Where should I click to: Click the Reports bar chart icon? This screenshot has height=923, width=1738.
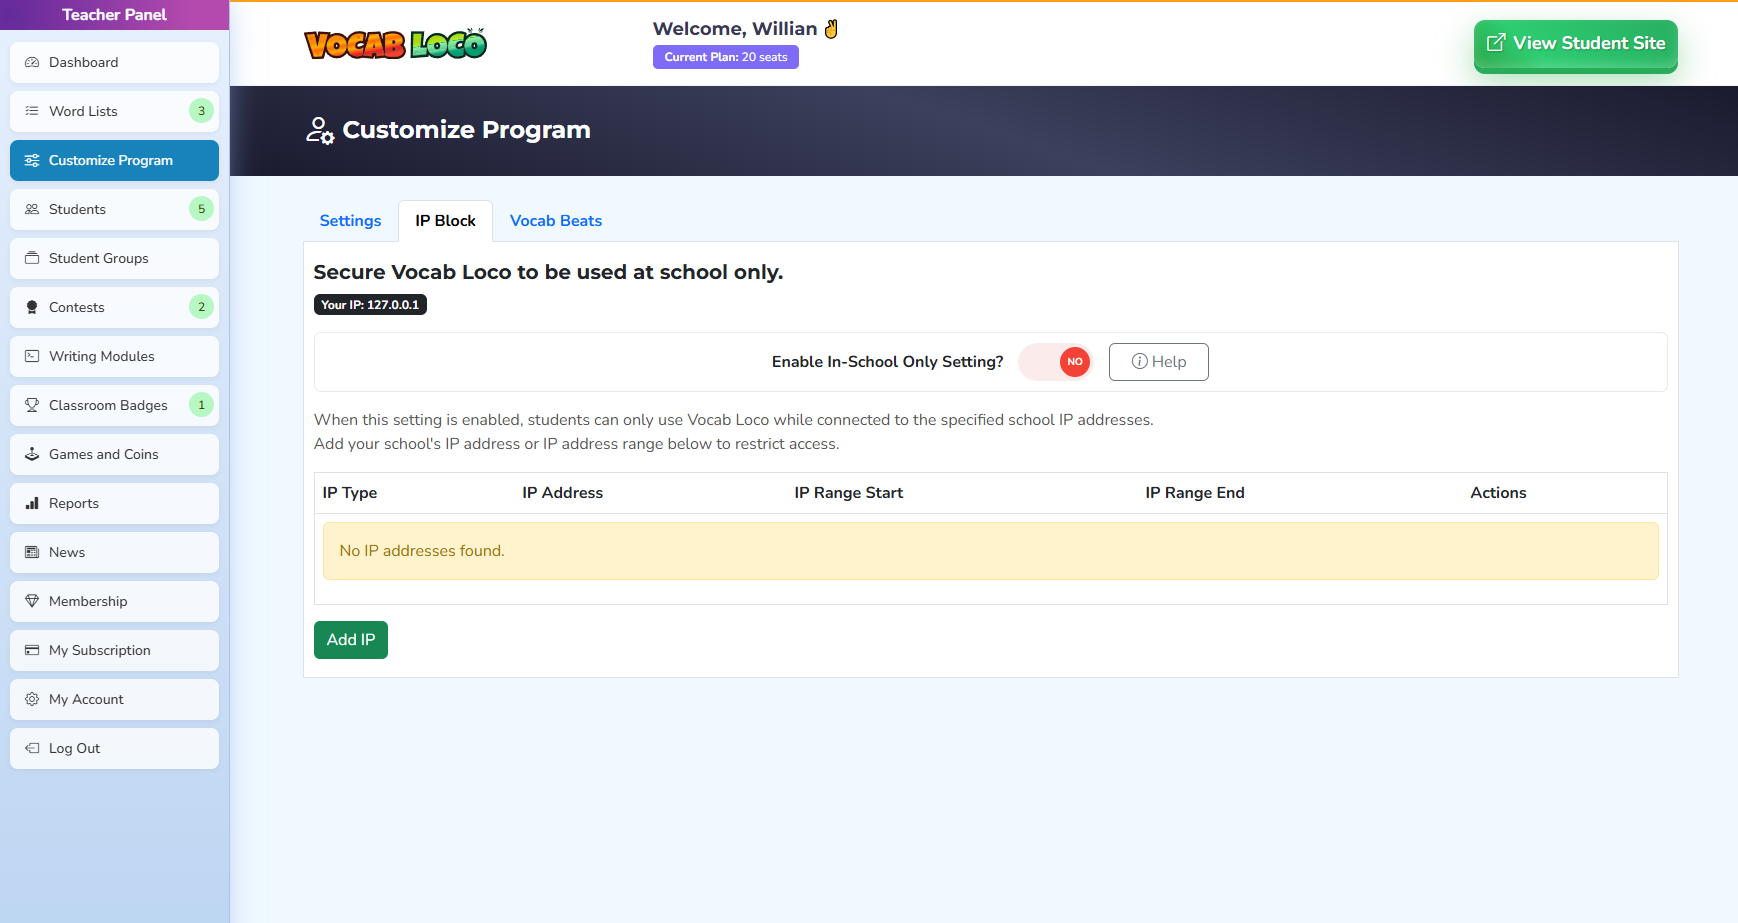(32, 503)
